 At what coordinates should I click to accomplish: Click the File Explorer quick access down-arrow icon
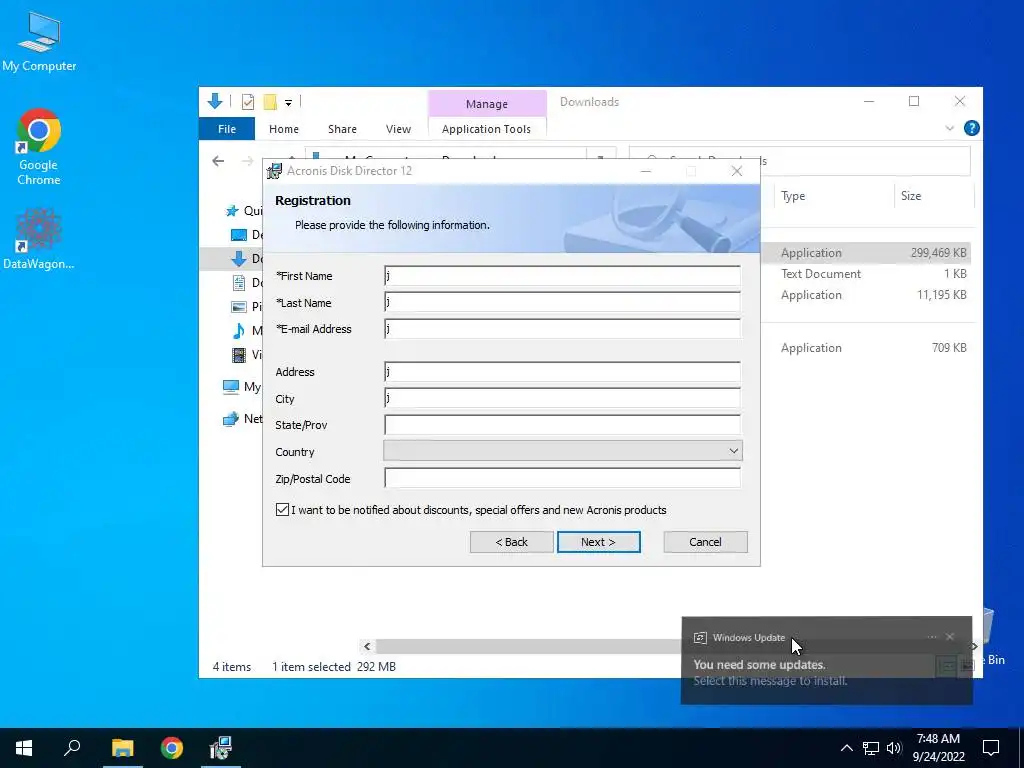(x=215, y=101)
